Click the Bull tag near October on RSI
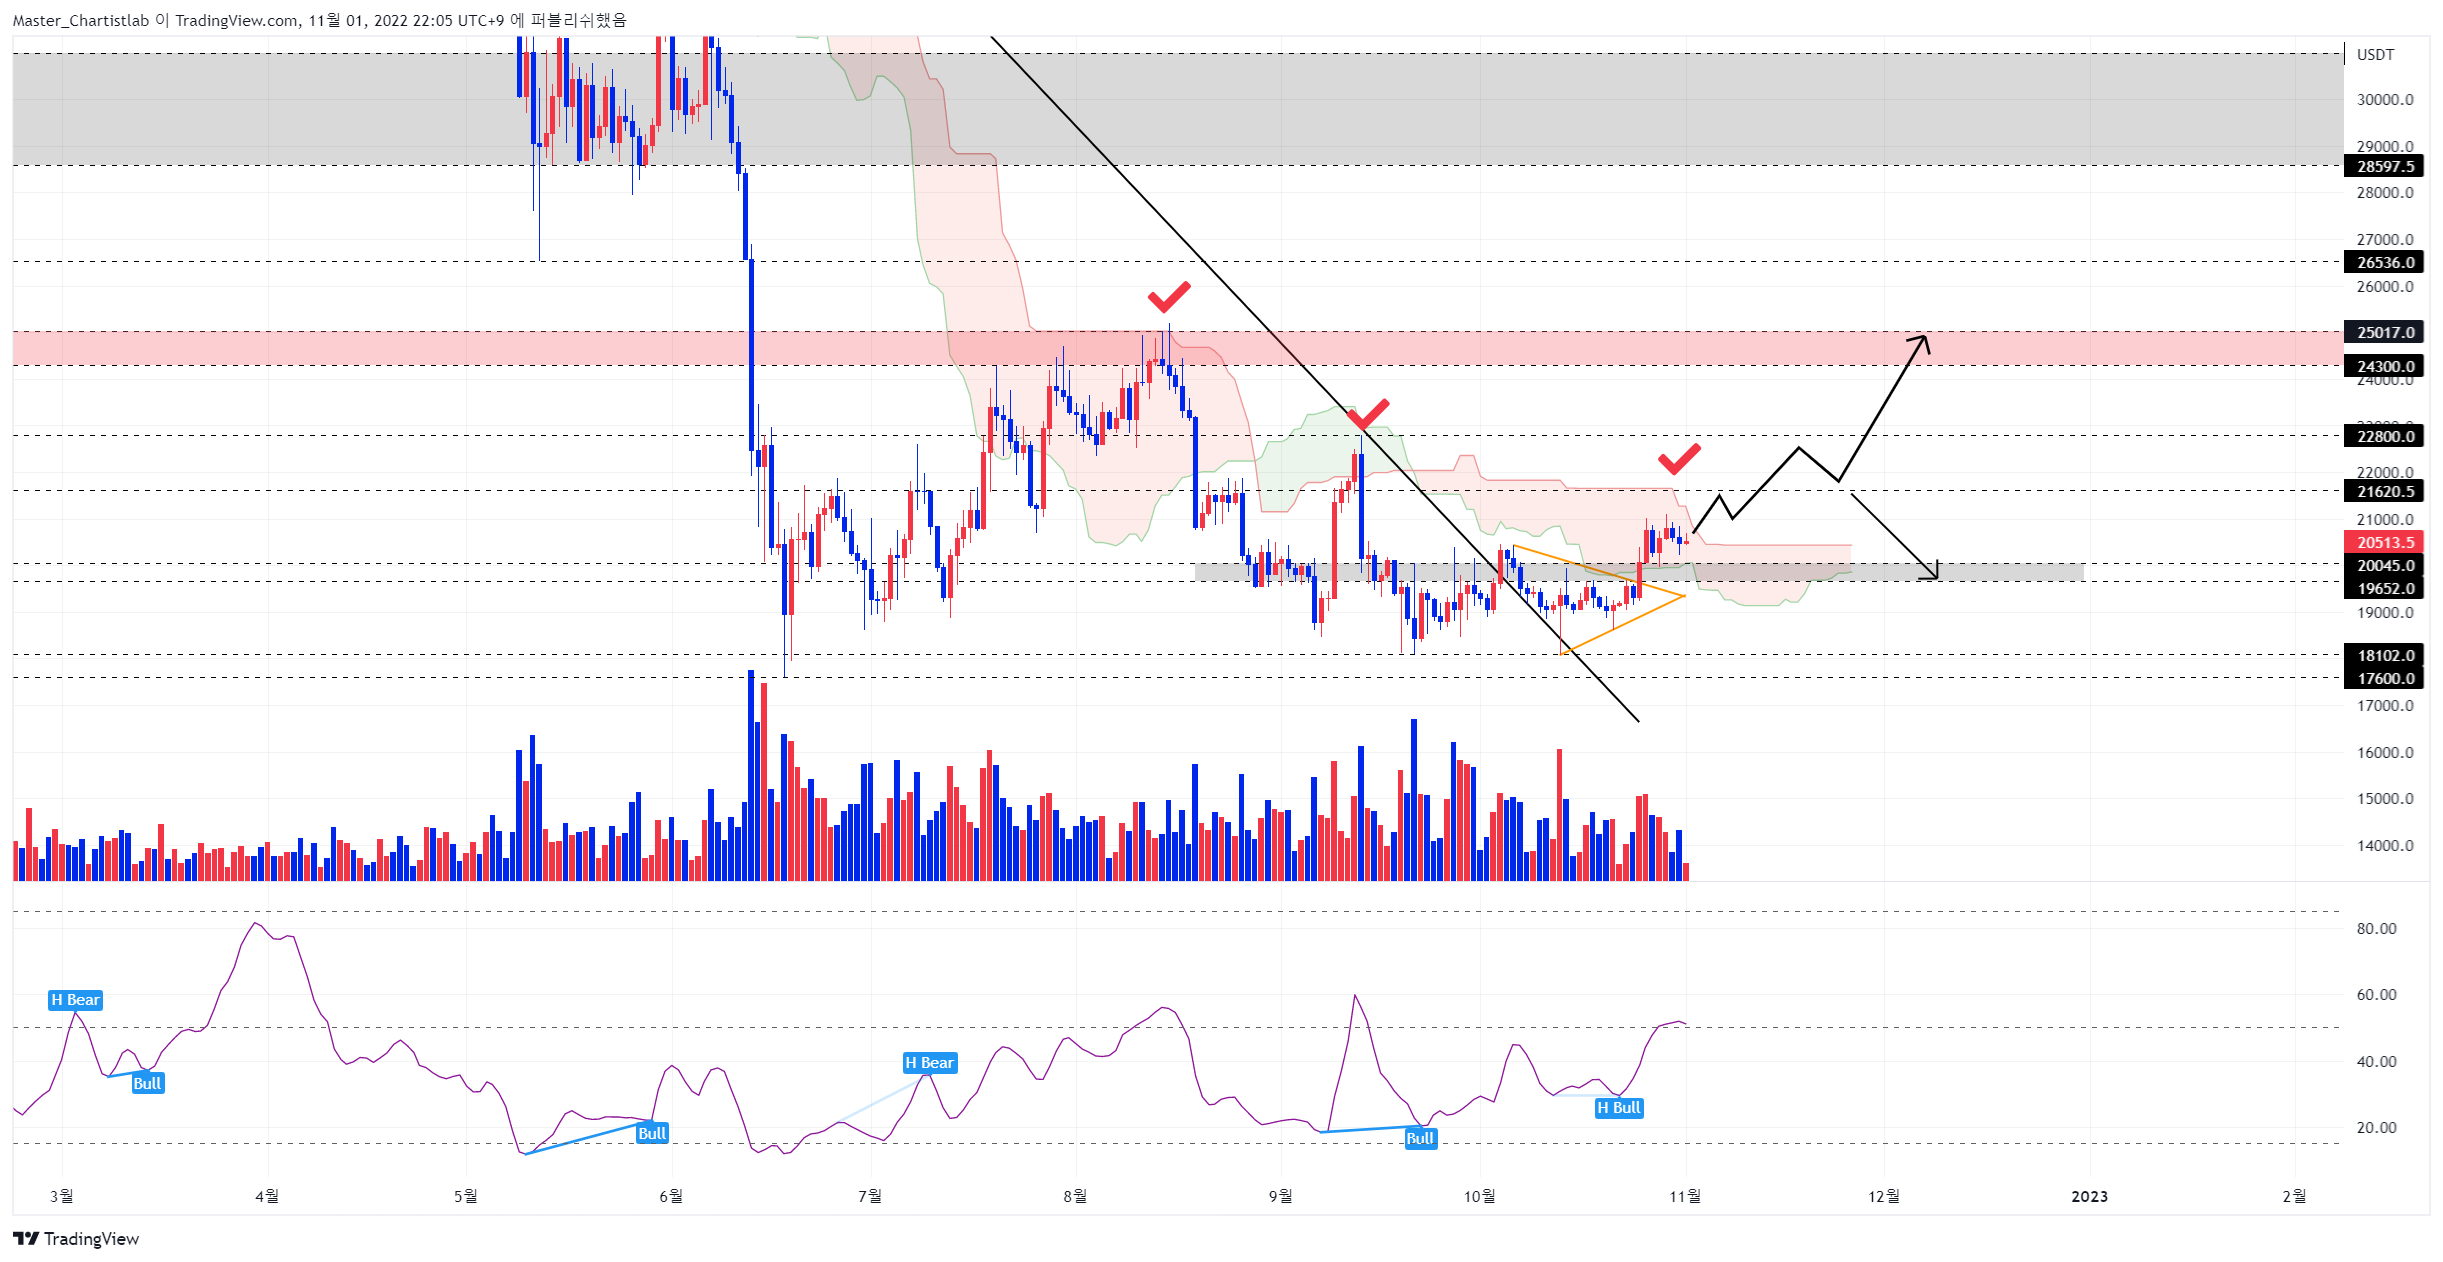The height and width of the screenshot is (1262, 2443). pyautogui.click(x=1420, y=1138)
